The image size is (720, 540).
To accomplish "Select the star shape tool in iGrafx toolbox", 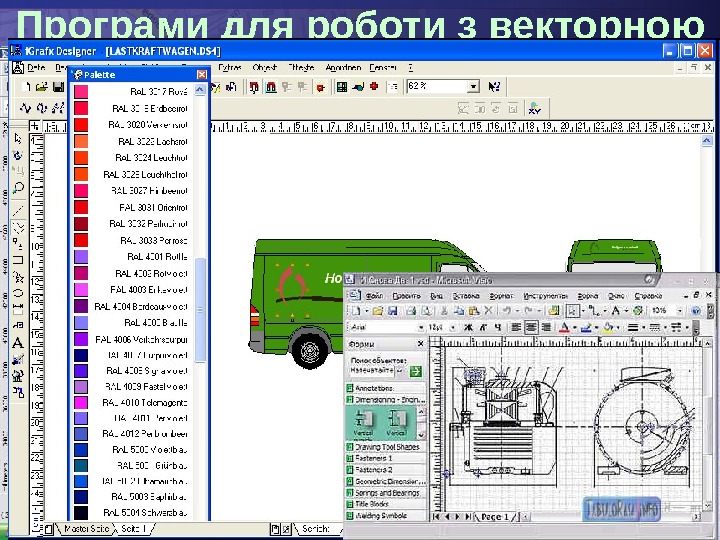I will coord(18,276).
